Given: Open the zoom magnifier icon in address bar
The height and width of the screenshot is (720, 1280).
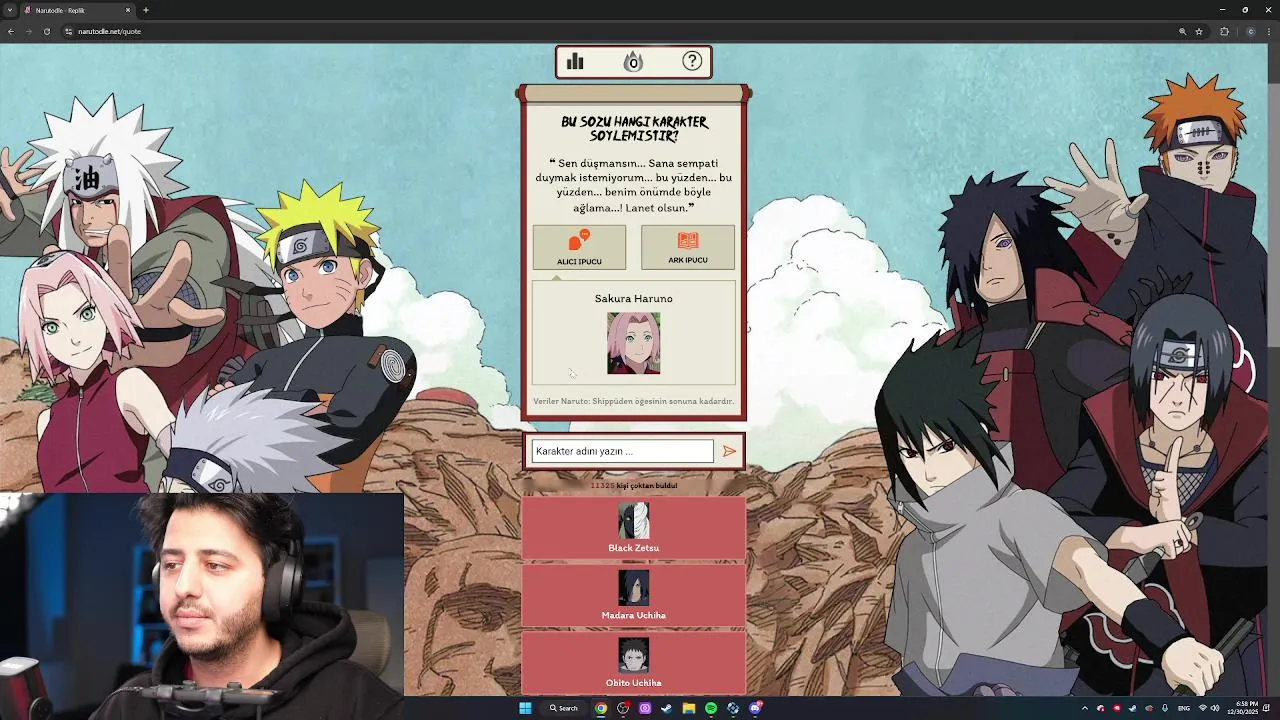Looking at the screenshot, I should pyautogui.click(x=1182, y=31).
